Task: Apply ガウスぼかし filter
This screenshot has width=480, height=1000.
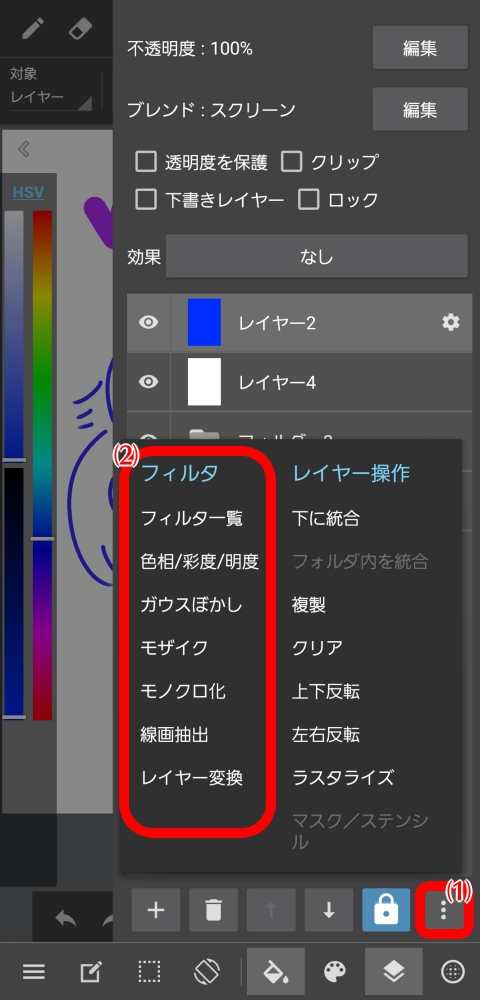Action: click(x=191, y=605)
